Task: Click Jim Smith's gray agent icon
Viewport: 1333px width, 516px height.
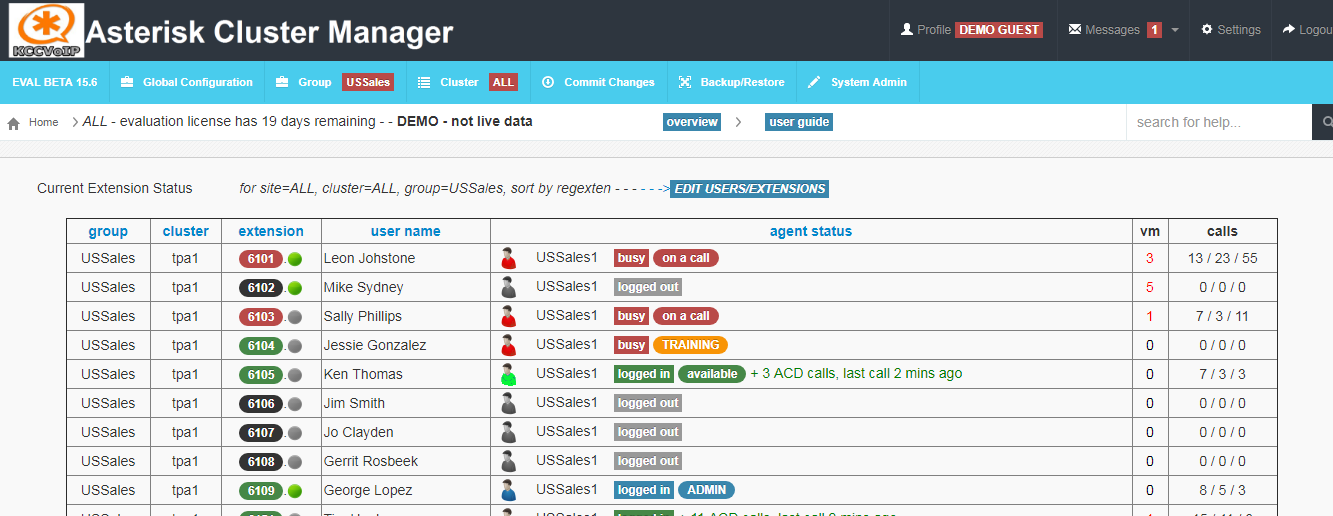Action: [508, 404]
